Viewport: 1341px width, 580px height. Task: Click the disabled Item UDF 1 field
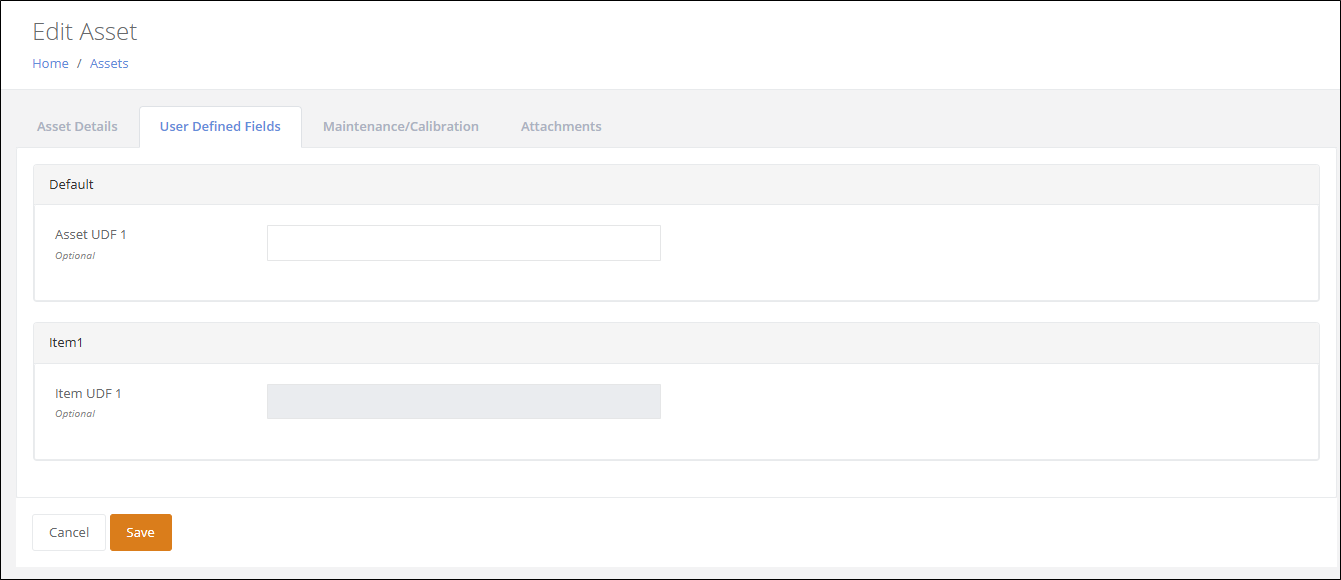pos(464,401)
